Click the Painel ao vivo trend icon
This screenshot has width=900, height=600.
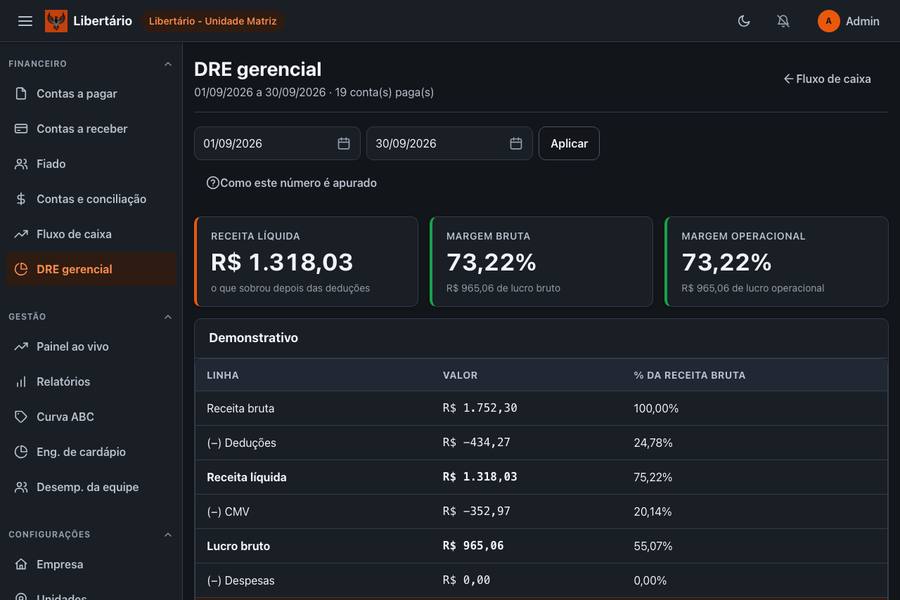pyautogui.click(x=21, y=346)
